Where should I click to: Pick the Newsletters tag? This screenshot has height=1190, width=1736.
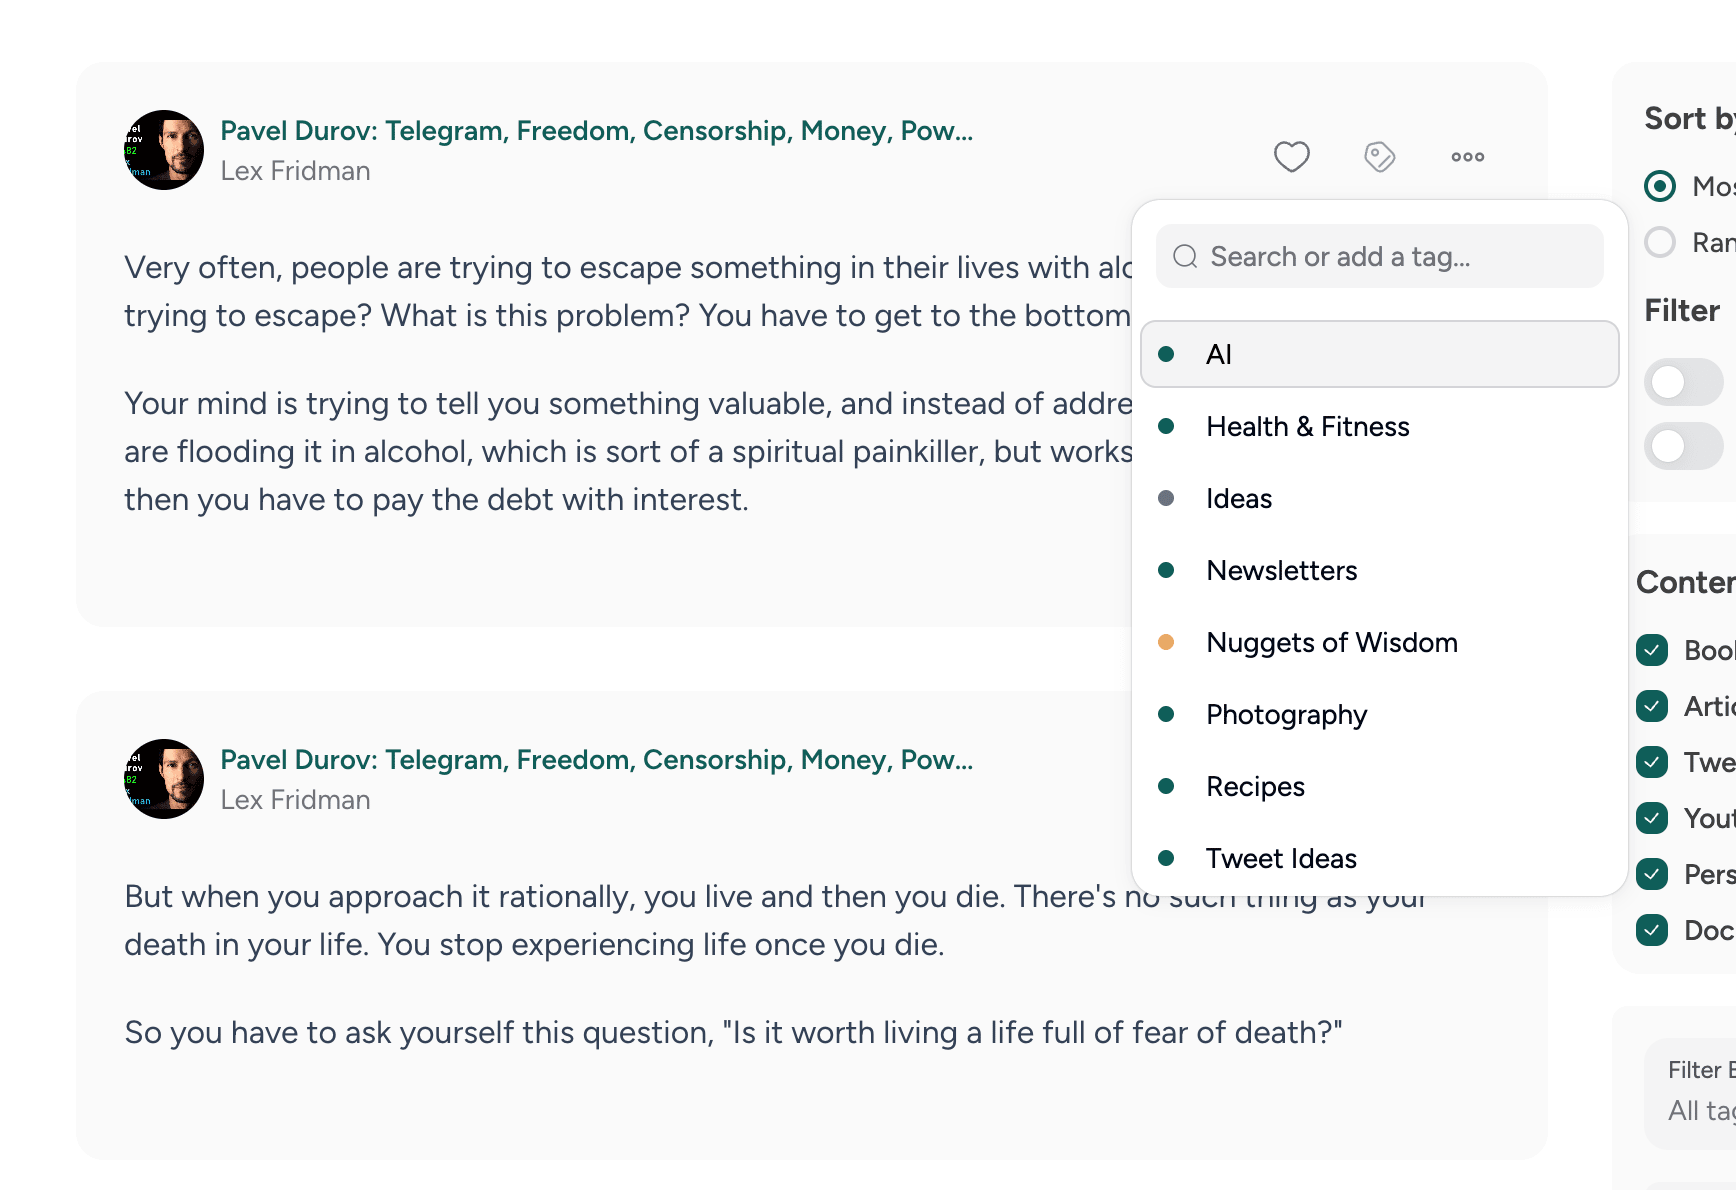(1281, 571)
